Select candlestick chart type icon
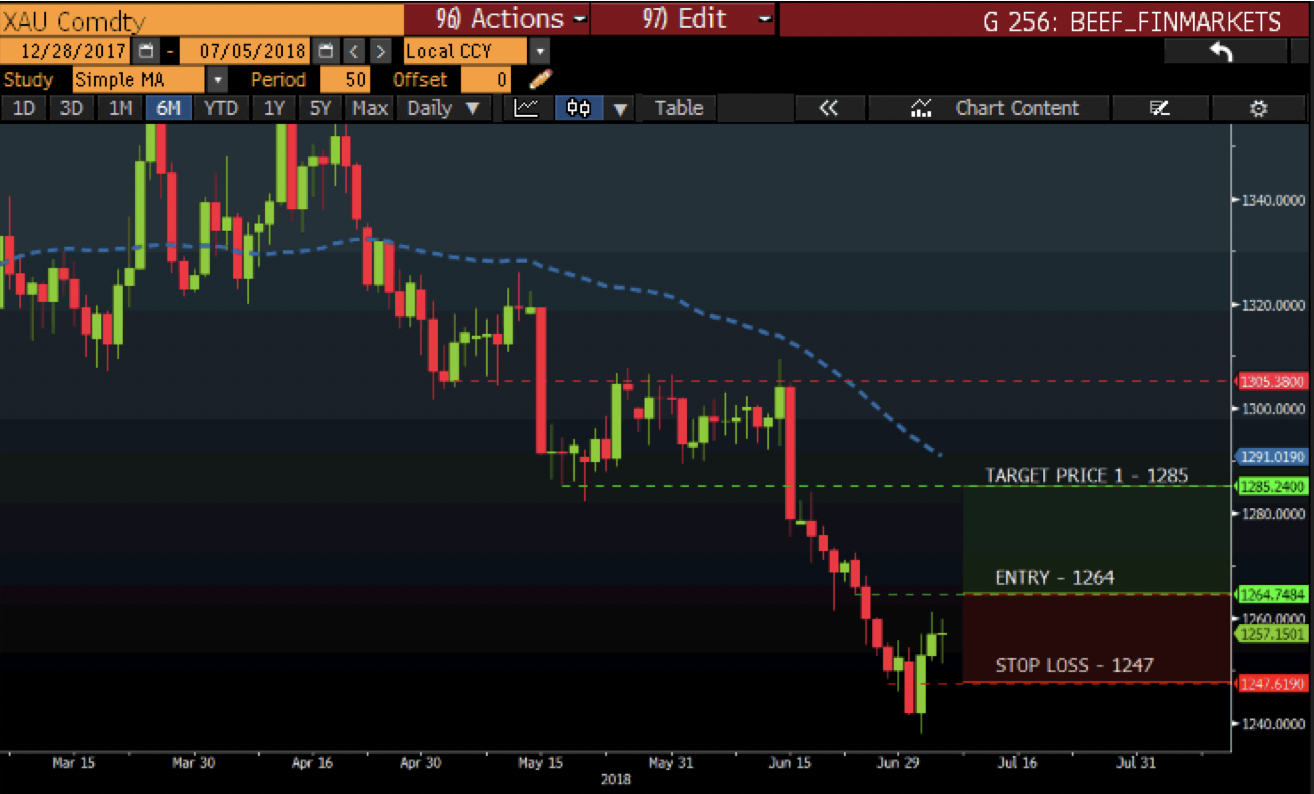The width and height of the screenshot is (1314, 794). click(579, 108)
